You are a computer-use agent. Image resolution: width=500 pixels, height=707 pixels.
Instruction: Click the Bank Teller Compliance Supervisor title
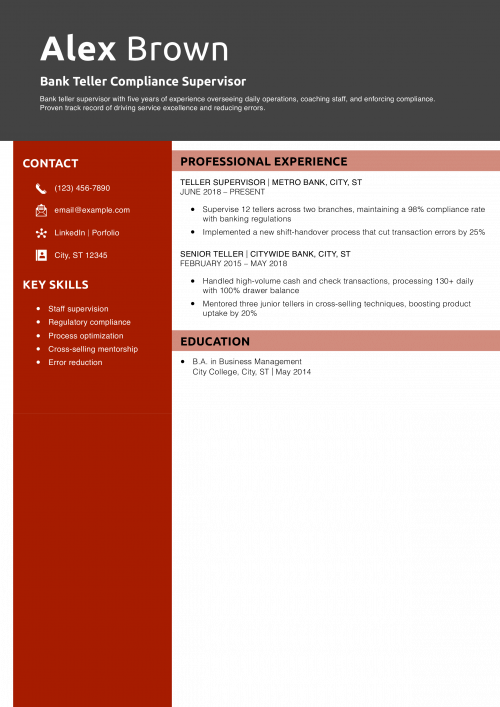click(x=143, y=81)
